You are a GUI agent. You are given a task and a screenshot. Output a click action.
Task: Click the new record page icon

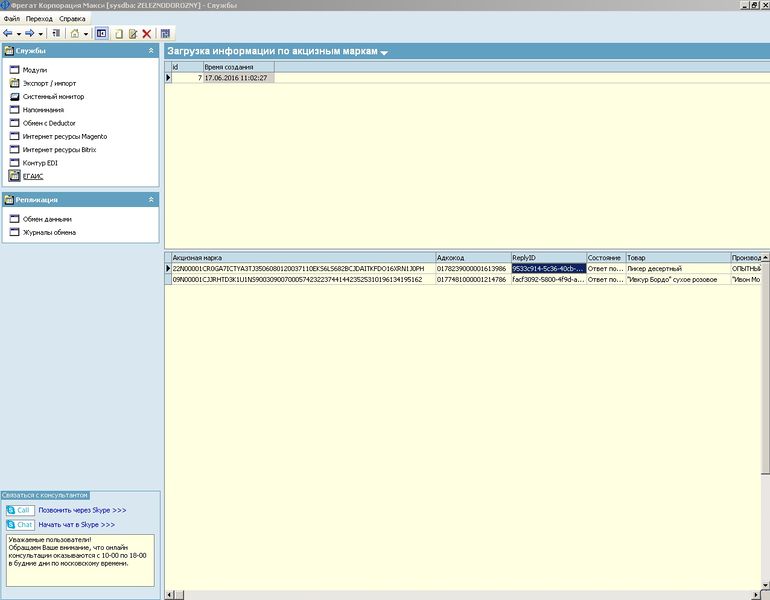pyautogui.click(x=119, y=34)
